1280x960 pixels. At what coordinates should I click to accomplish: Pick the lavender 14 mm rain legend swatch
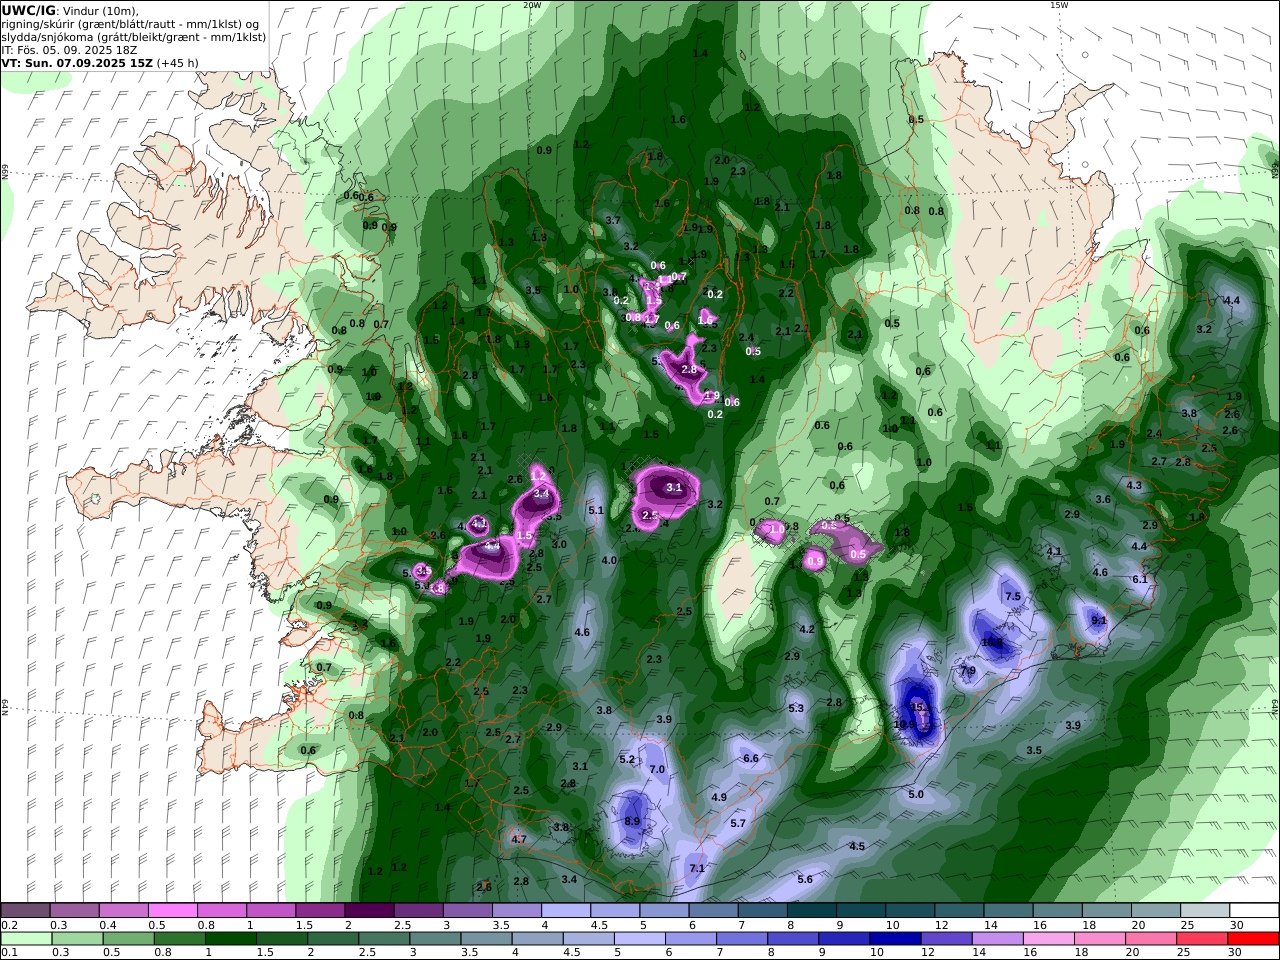[x=998, y=939]
